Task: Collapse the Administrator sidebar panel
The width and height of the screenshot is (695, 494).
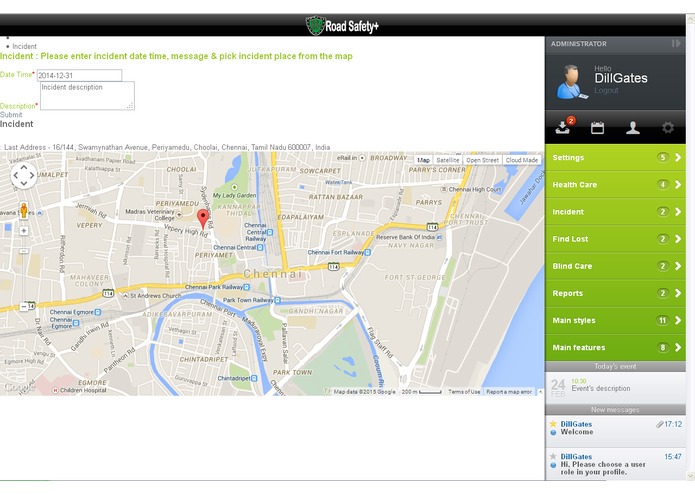Action: pos(675,43)
